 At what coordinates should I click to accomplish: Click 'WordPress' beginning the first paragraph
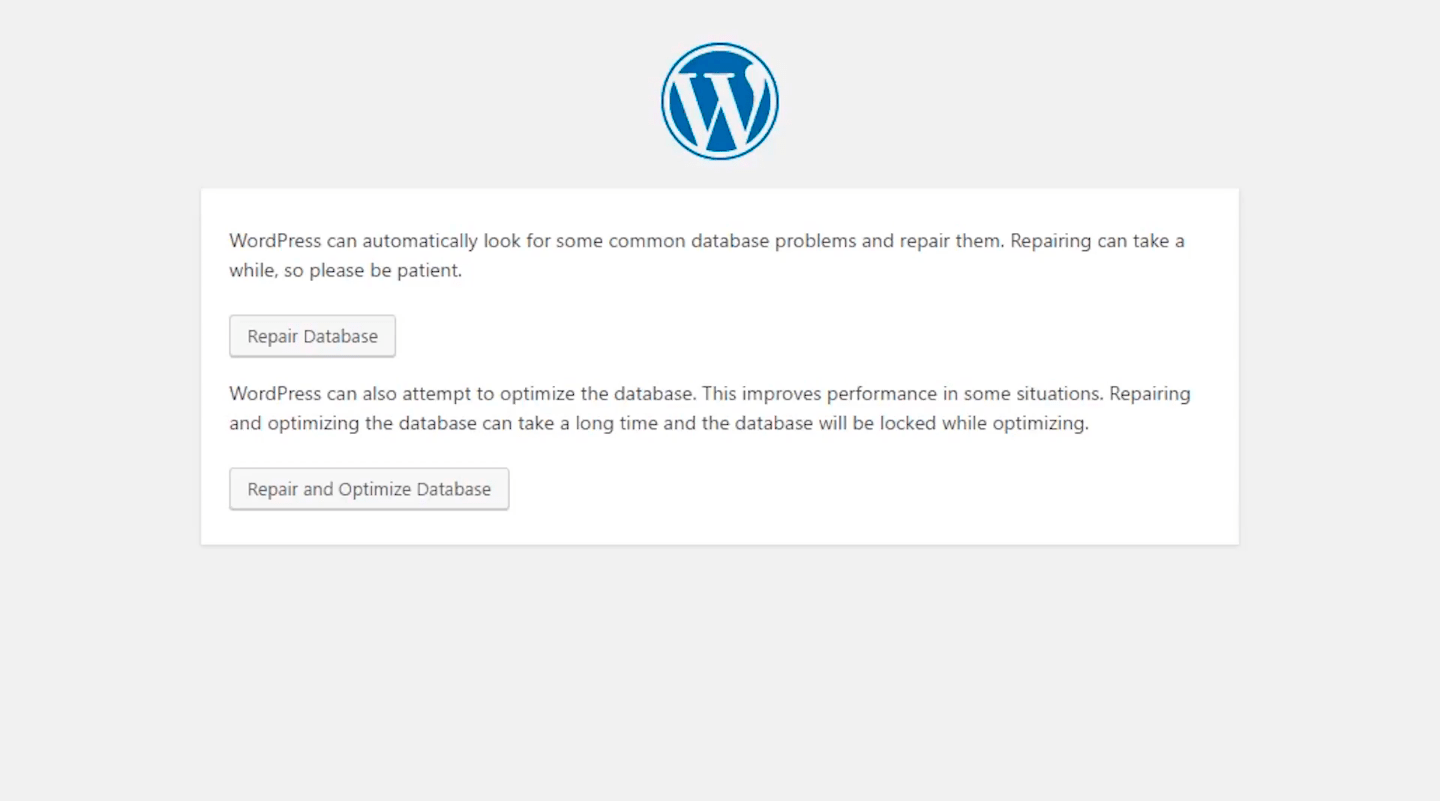tap(275, 241)
